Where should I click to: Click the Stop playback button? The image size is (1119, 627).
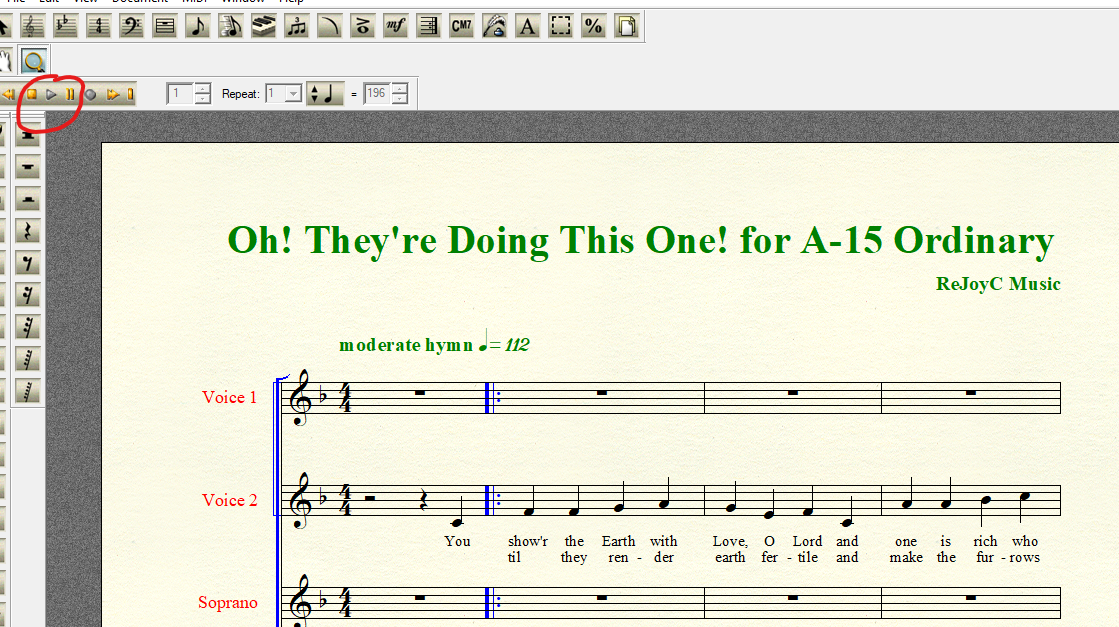pyautogui.click(x=31, y=95)
